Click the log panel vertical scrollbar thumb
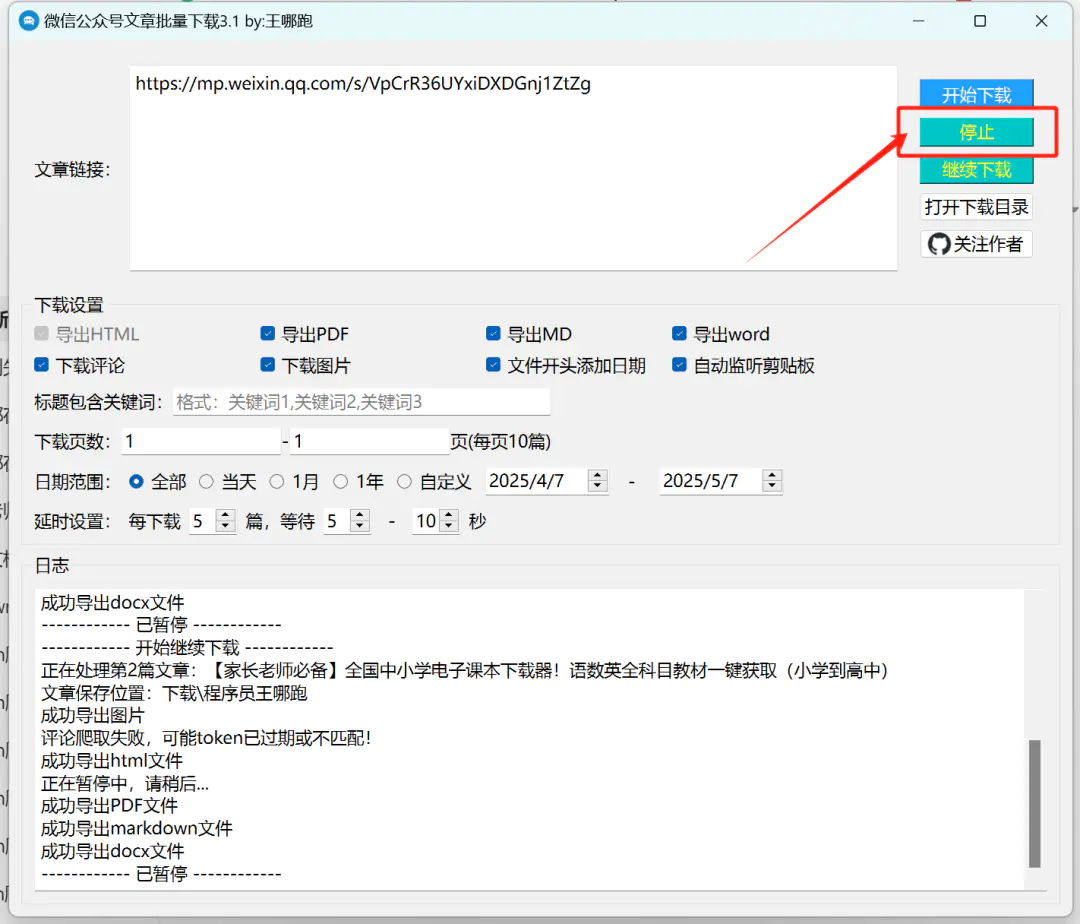This screenshot has height=924, width=1080. tap(1034, 804)
